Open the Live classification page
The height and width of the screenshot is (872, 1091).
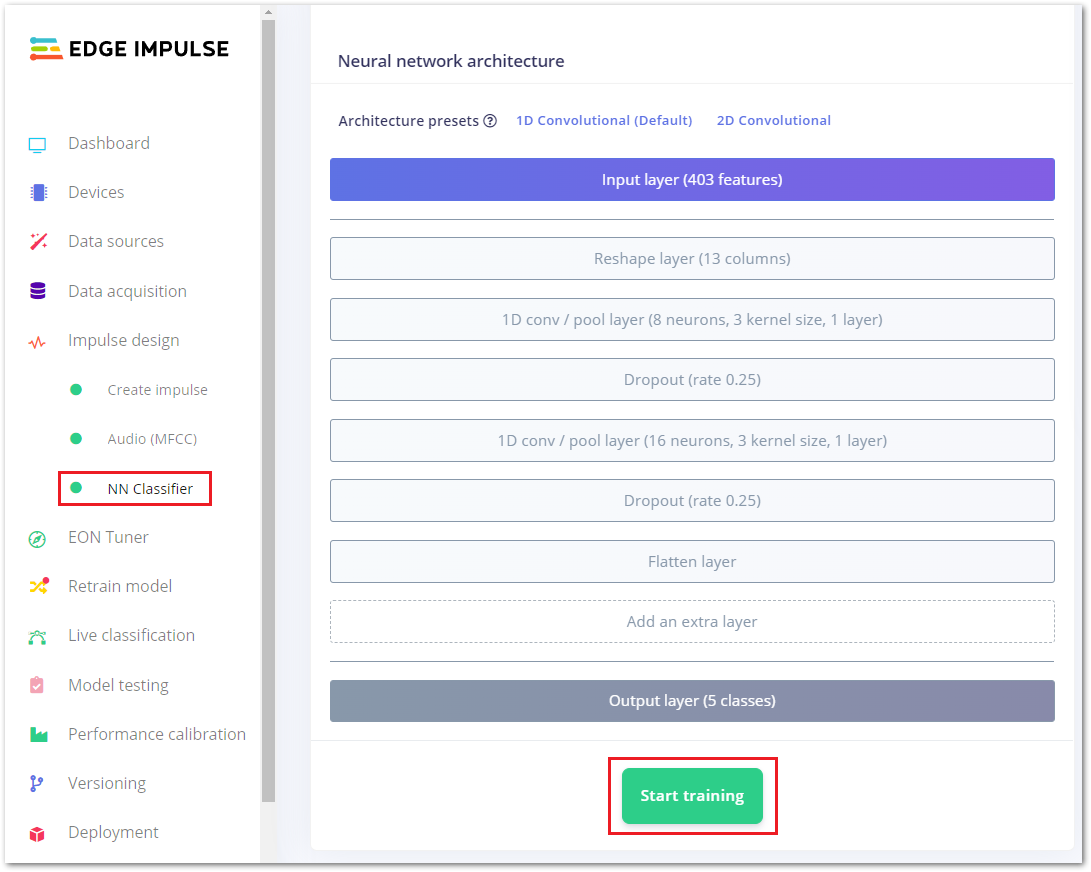(x=131, y=635)
